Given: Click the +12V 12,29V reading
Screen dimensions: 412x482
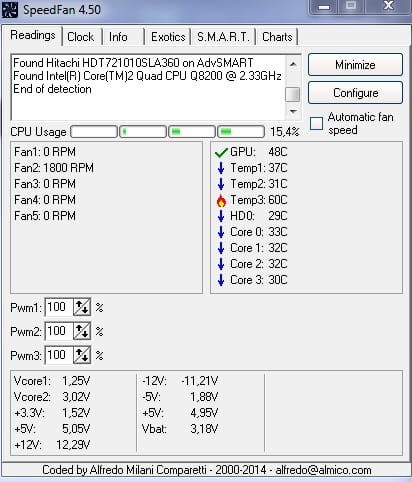Looking at the screenshot, I should point(52,445).
